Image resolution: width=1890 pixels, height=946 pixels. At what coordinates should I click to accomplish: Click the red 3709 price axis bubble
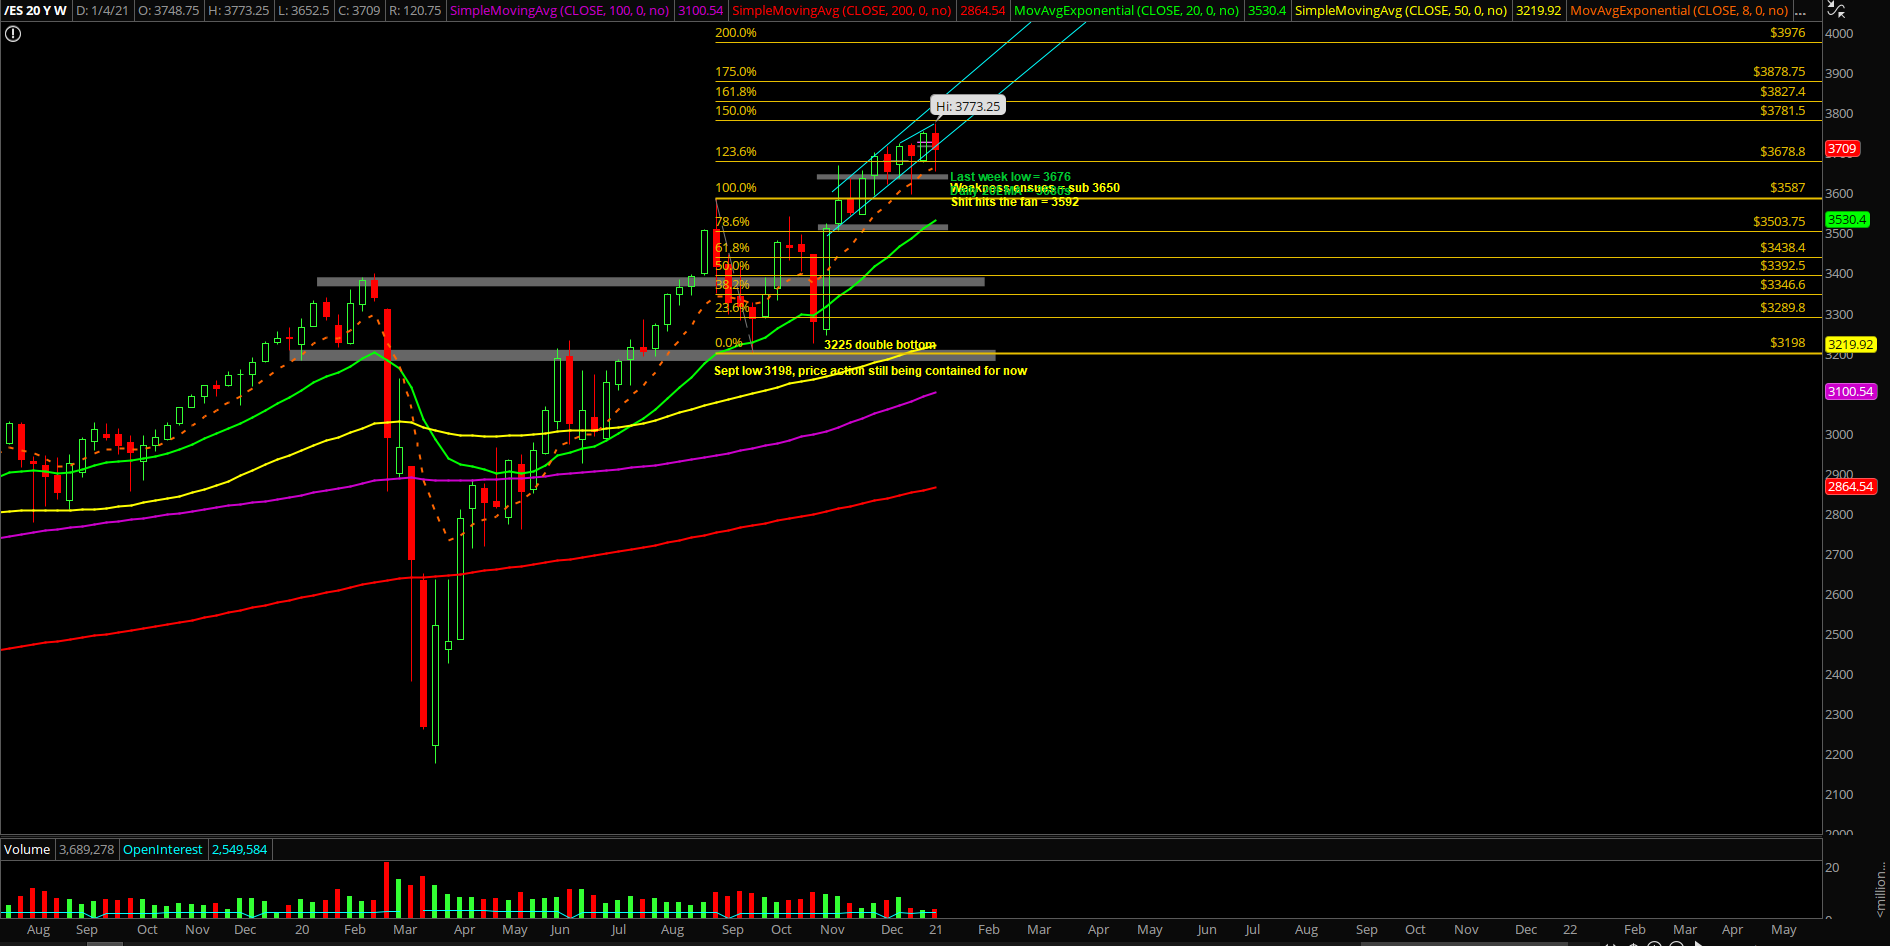click(1842, 149)
